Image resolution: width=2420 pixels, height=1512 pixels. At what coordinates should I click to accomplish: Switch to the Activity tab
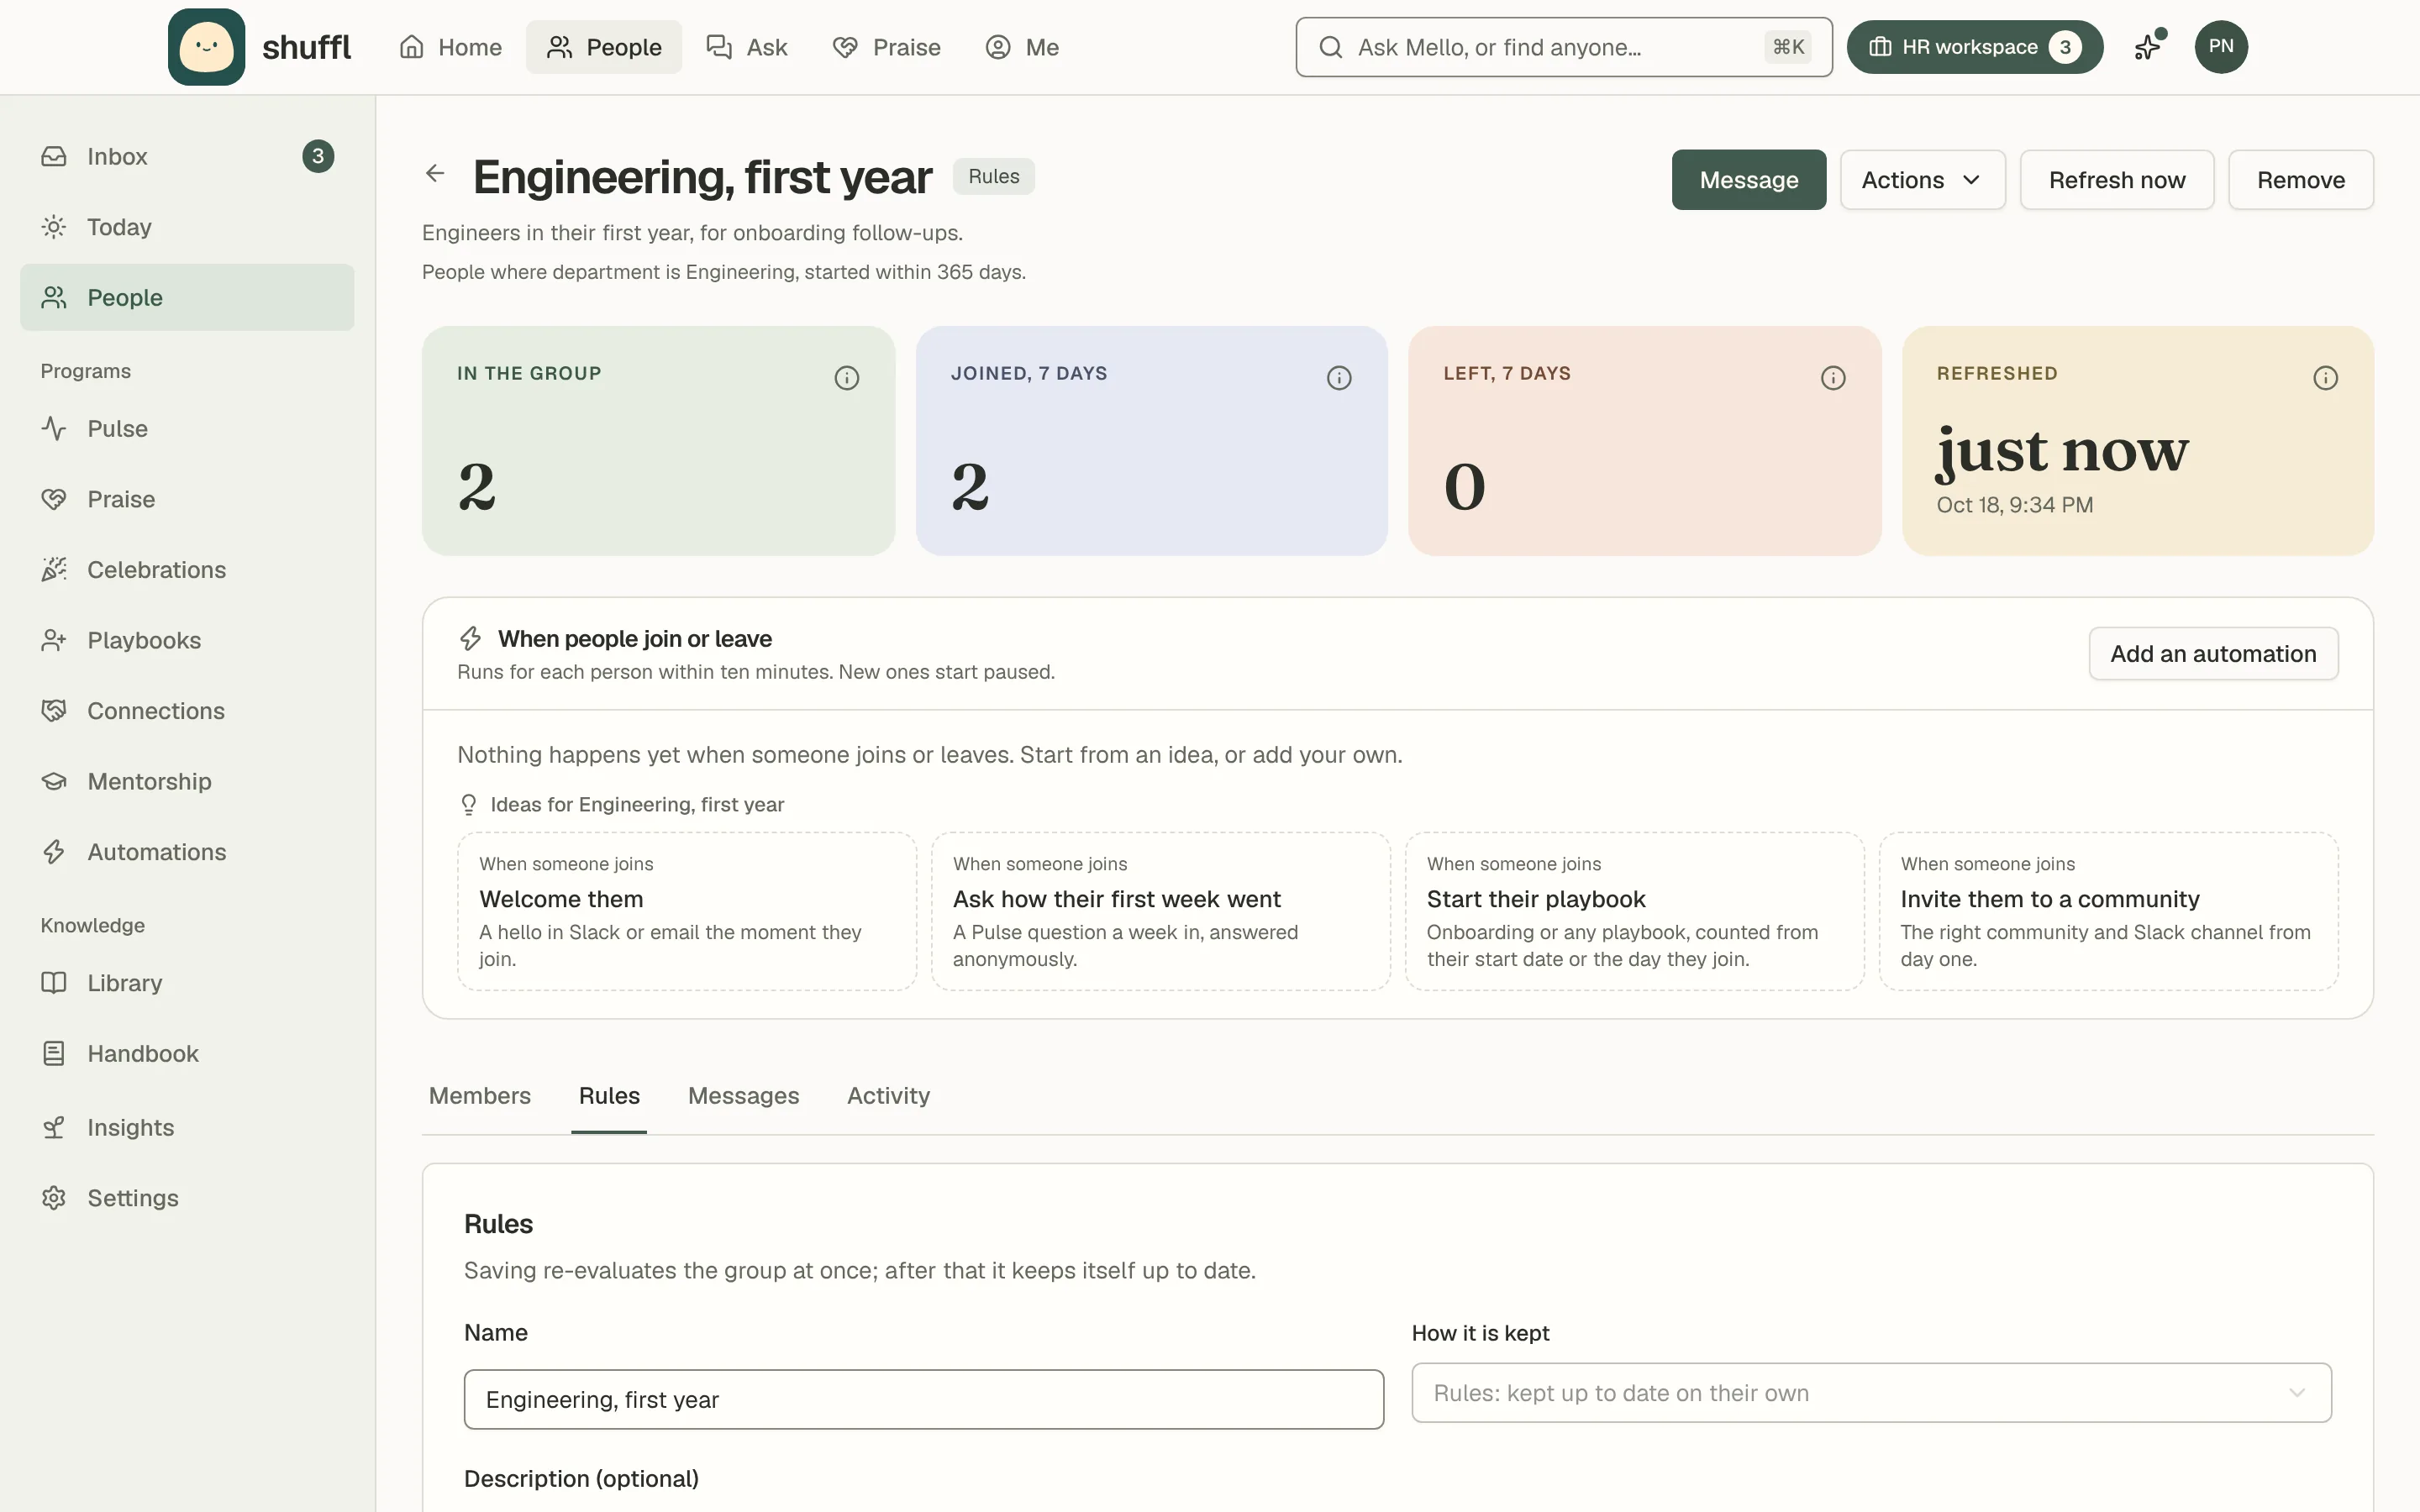888,1096
